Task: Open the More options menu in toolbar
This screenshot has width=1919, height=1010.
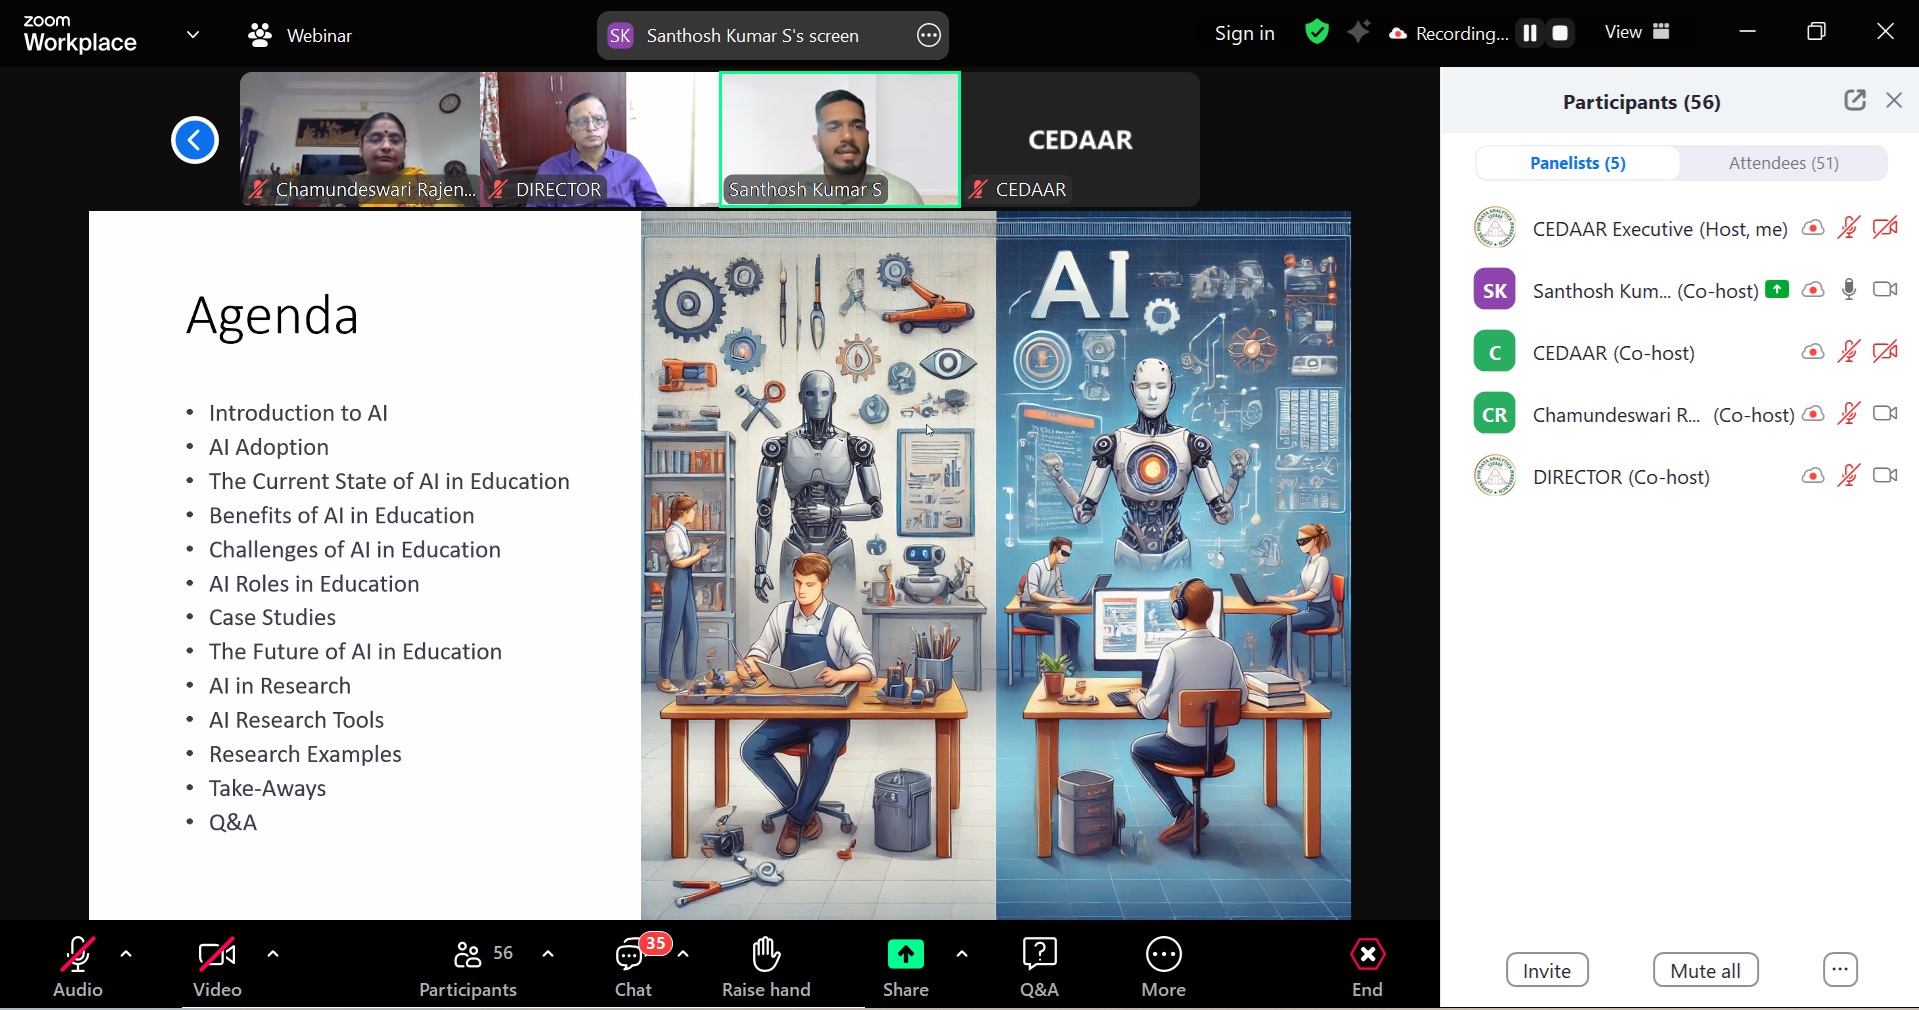Action: pos(1163,967)
